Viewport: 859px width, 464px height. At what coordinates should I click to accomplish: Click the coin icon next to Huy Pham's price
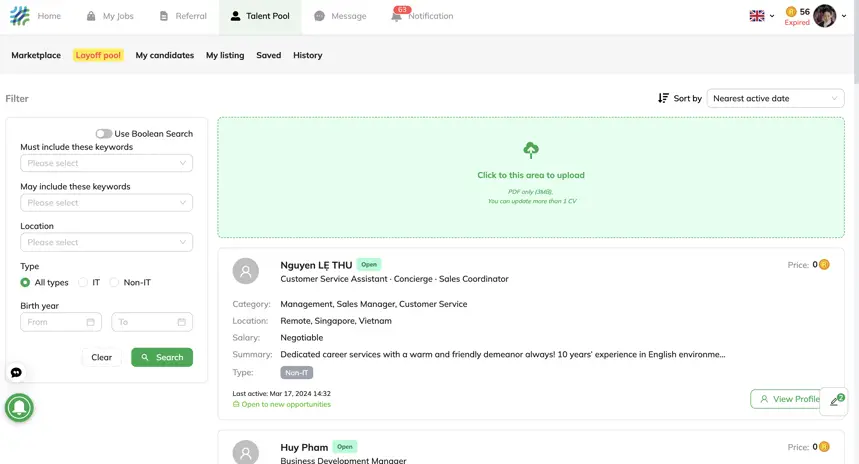824,447
